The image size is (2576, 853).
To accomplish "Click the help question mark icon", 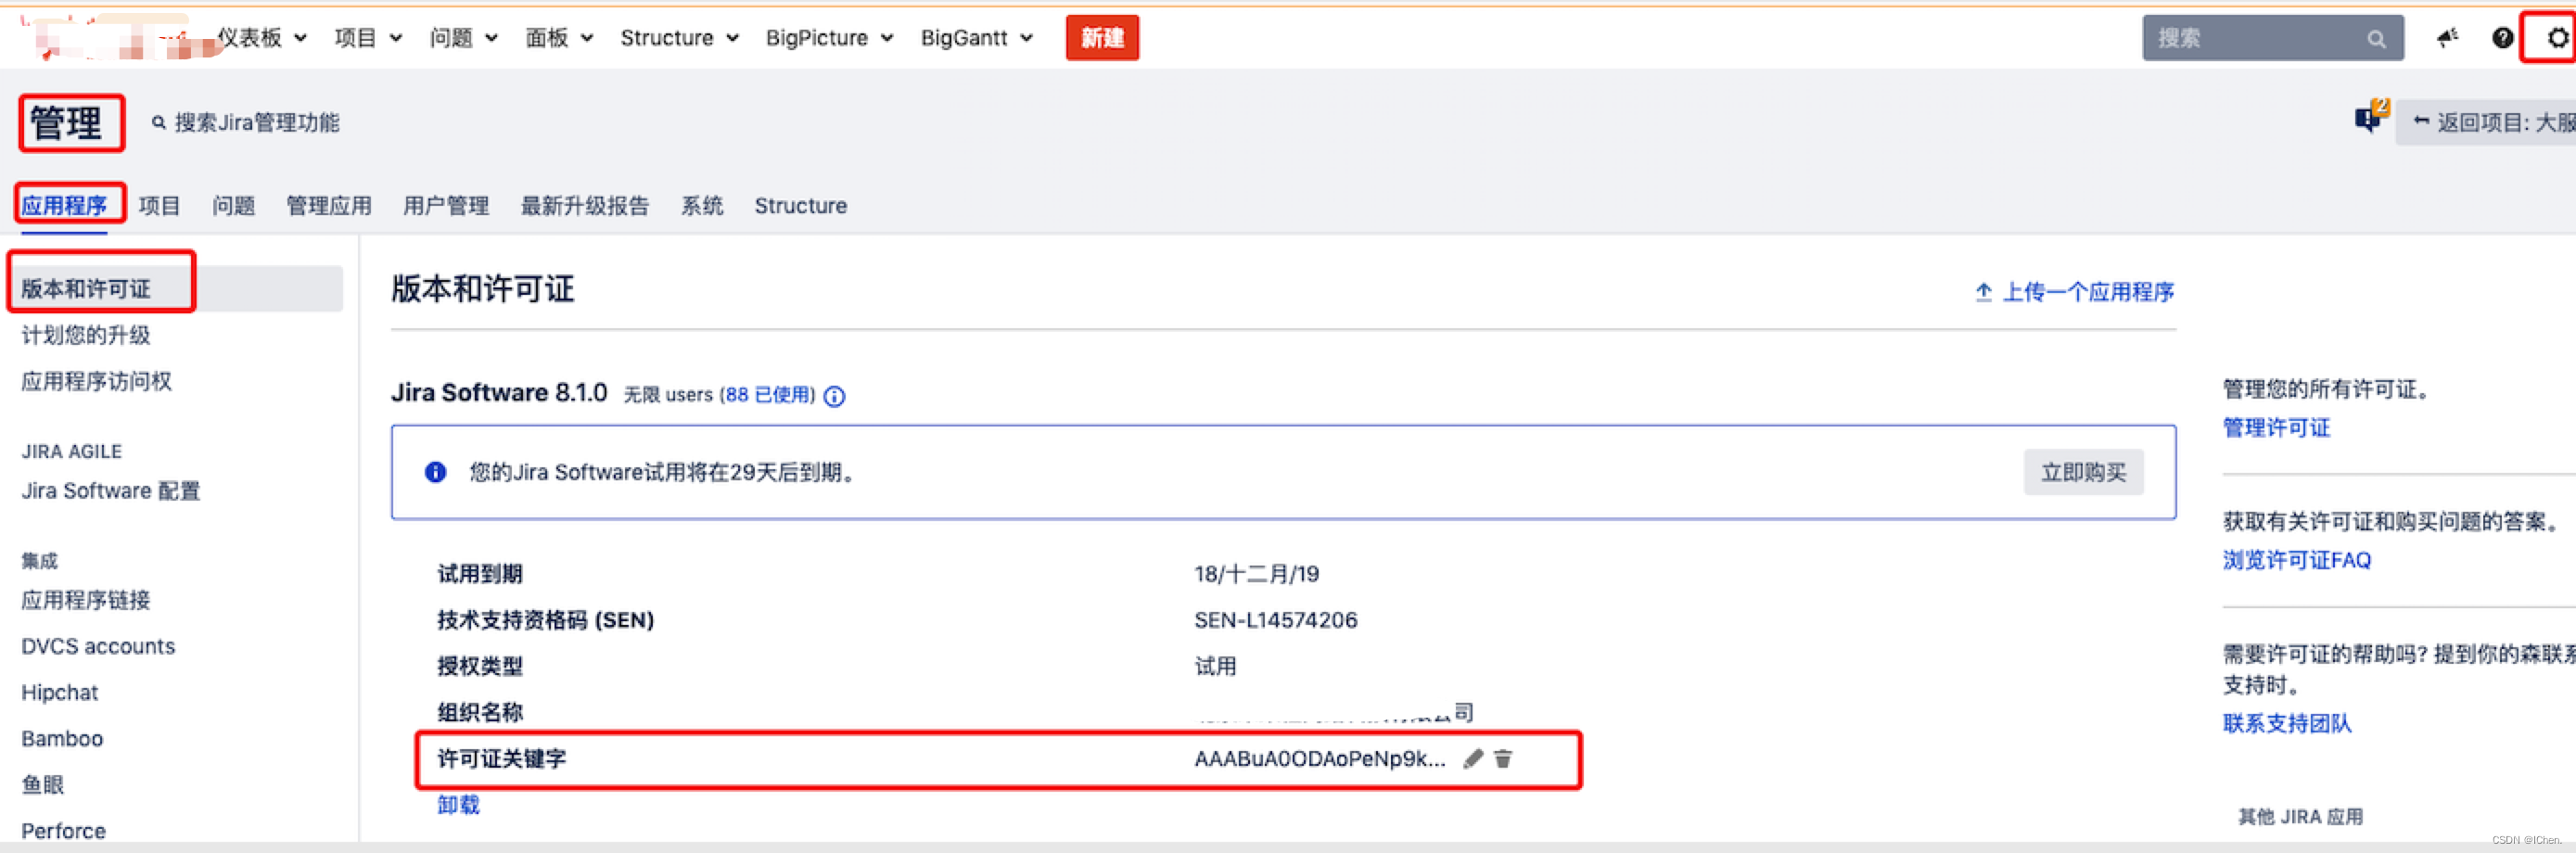I will [2501, 38].
